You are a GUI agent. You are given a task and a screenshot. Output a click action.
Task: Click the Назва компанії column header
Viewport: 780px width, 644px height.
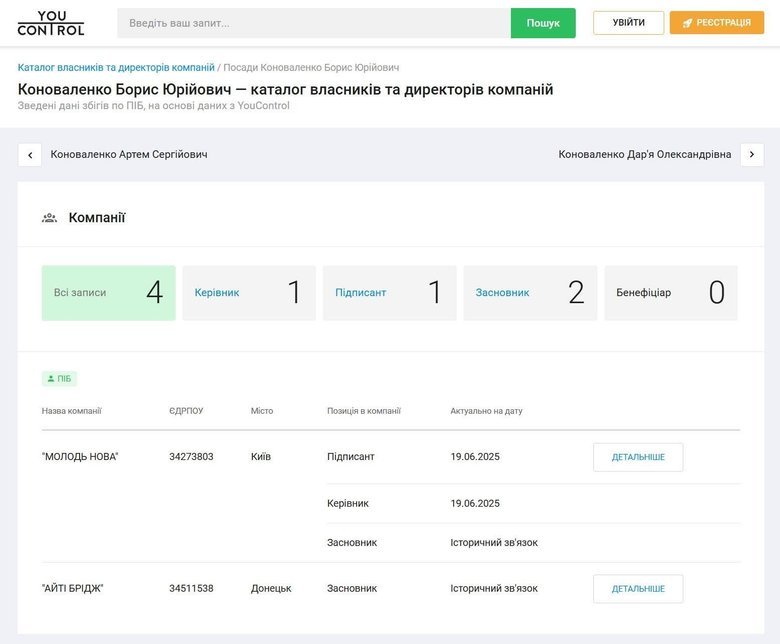tap(72, 411)
